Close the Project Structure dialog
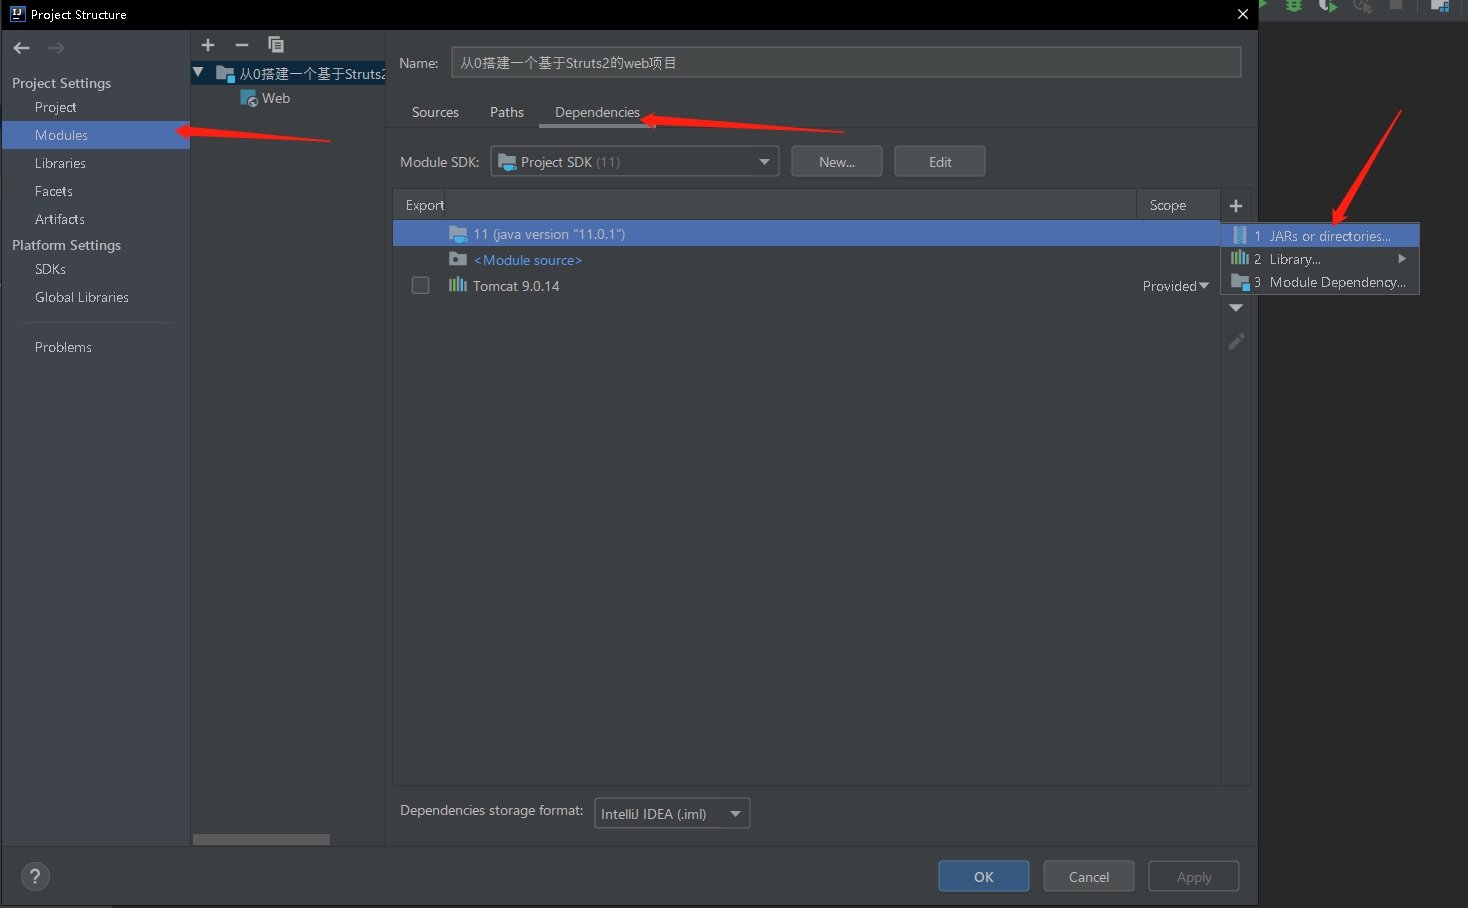 [x=1243, y=14]
